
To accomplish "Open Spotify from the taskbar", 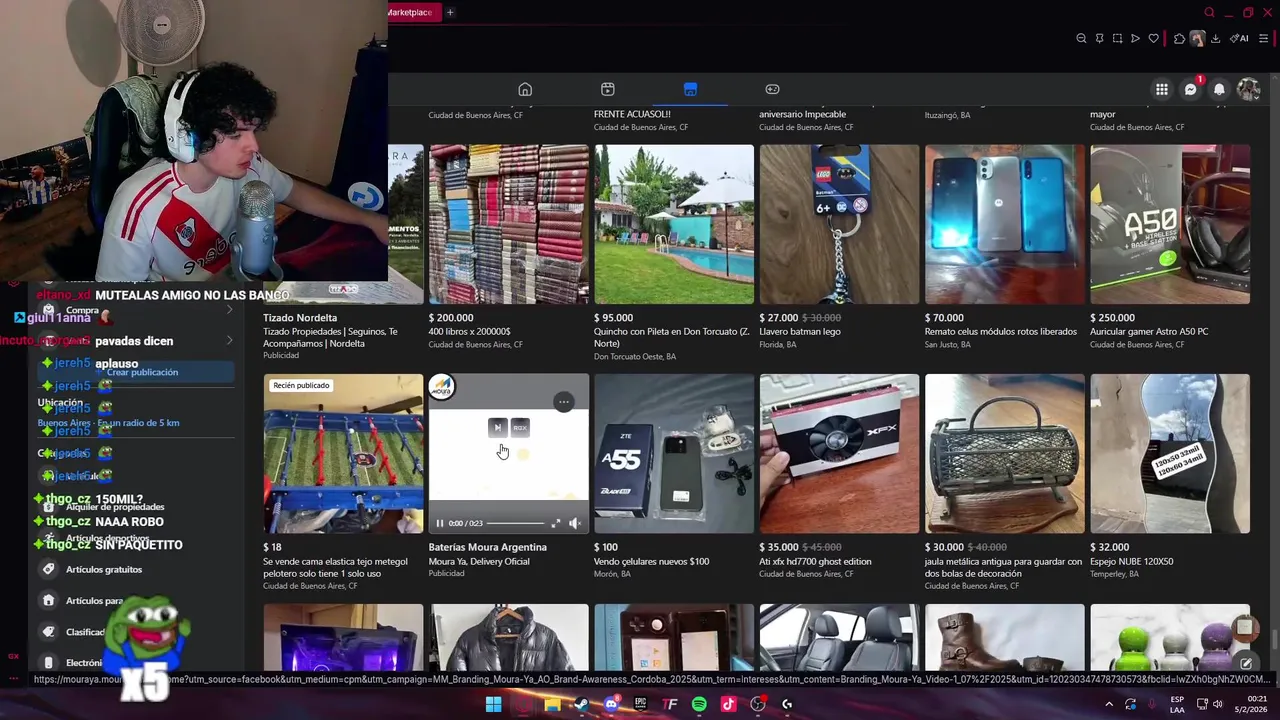I will coord(699,704).
